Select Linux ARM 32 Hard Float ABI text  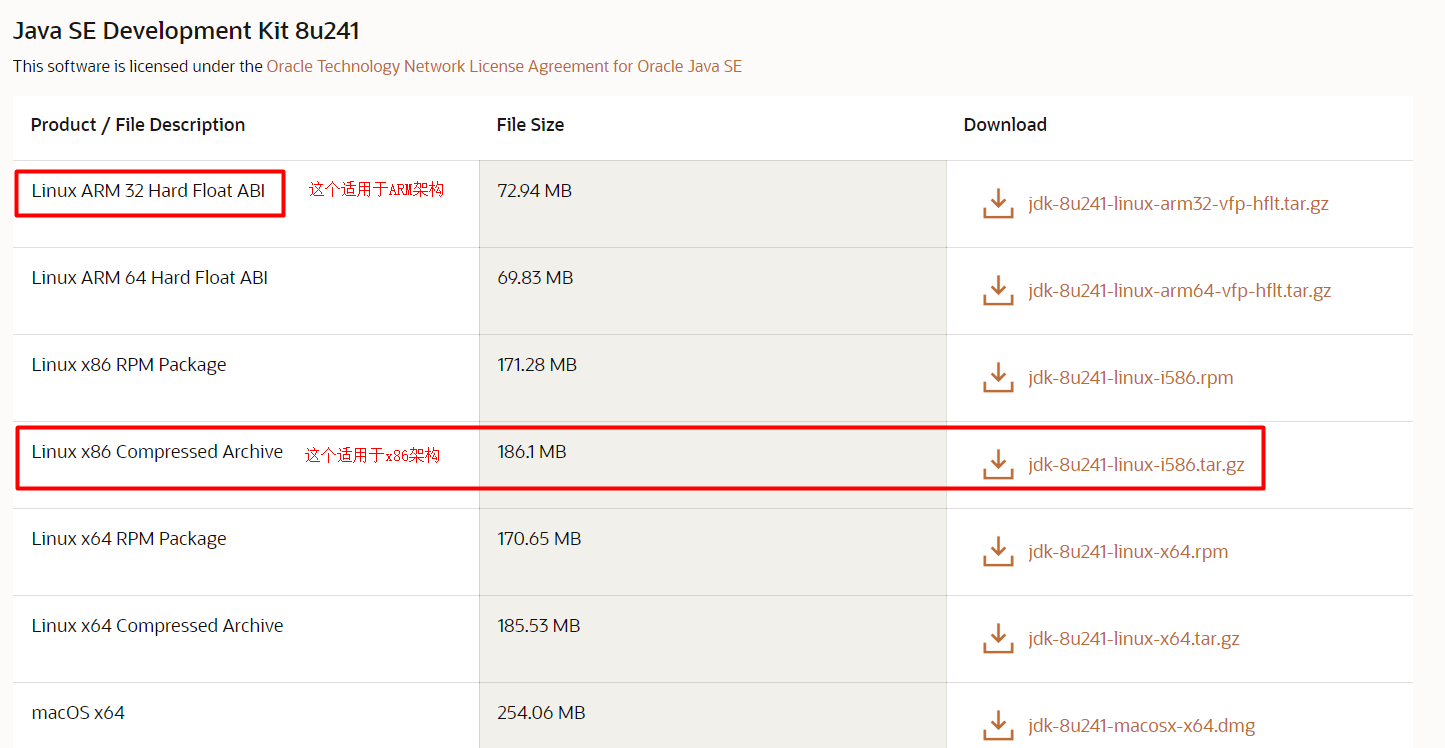point(148,191)
